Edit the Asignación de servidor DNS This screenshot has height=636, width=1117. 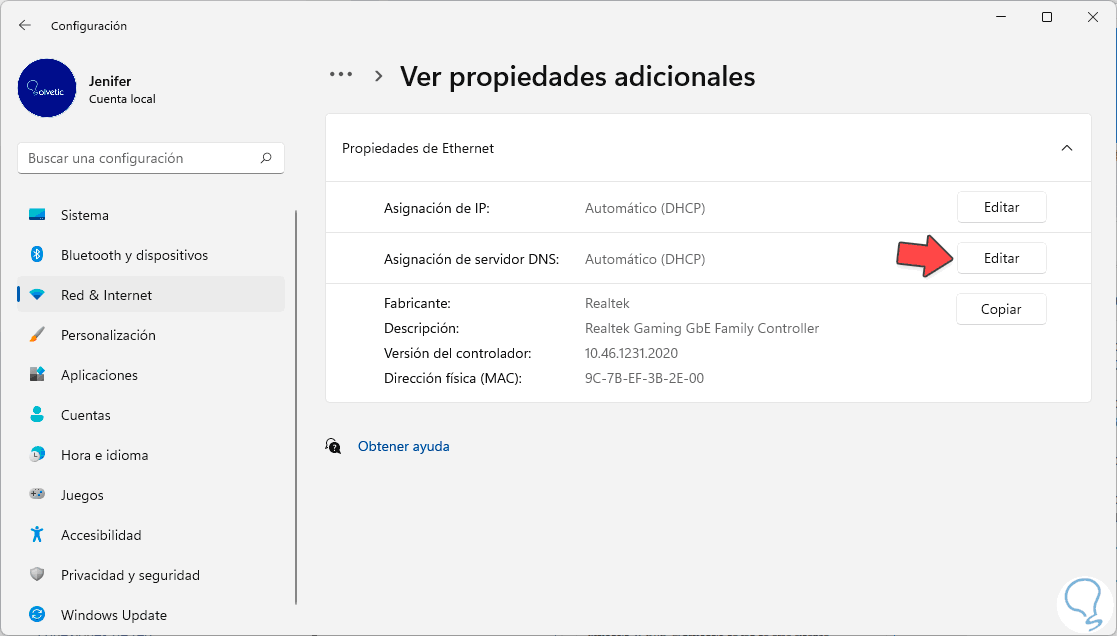click(x=1001, y=258)
